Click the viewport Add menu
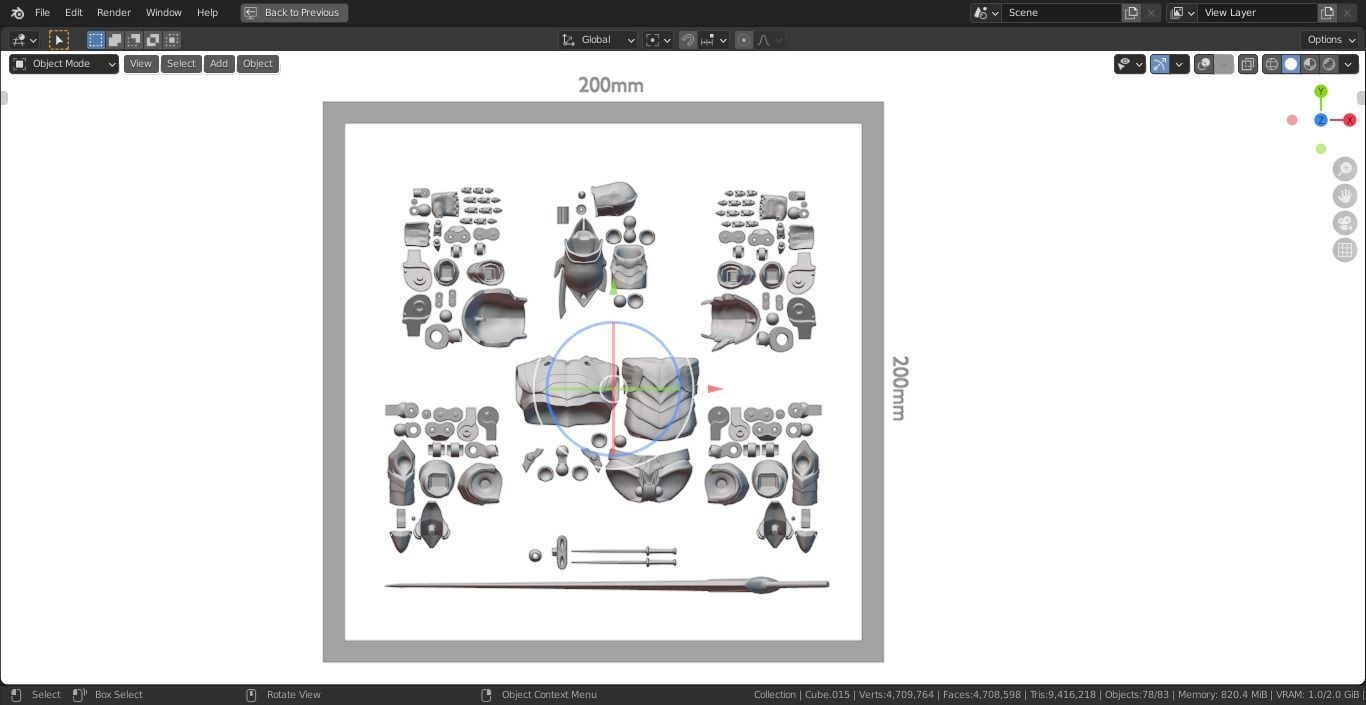This screenshot has width=1366, height=705. 218,64
